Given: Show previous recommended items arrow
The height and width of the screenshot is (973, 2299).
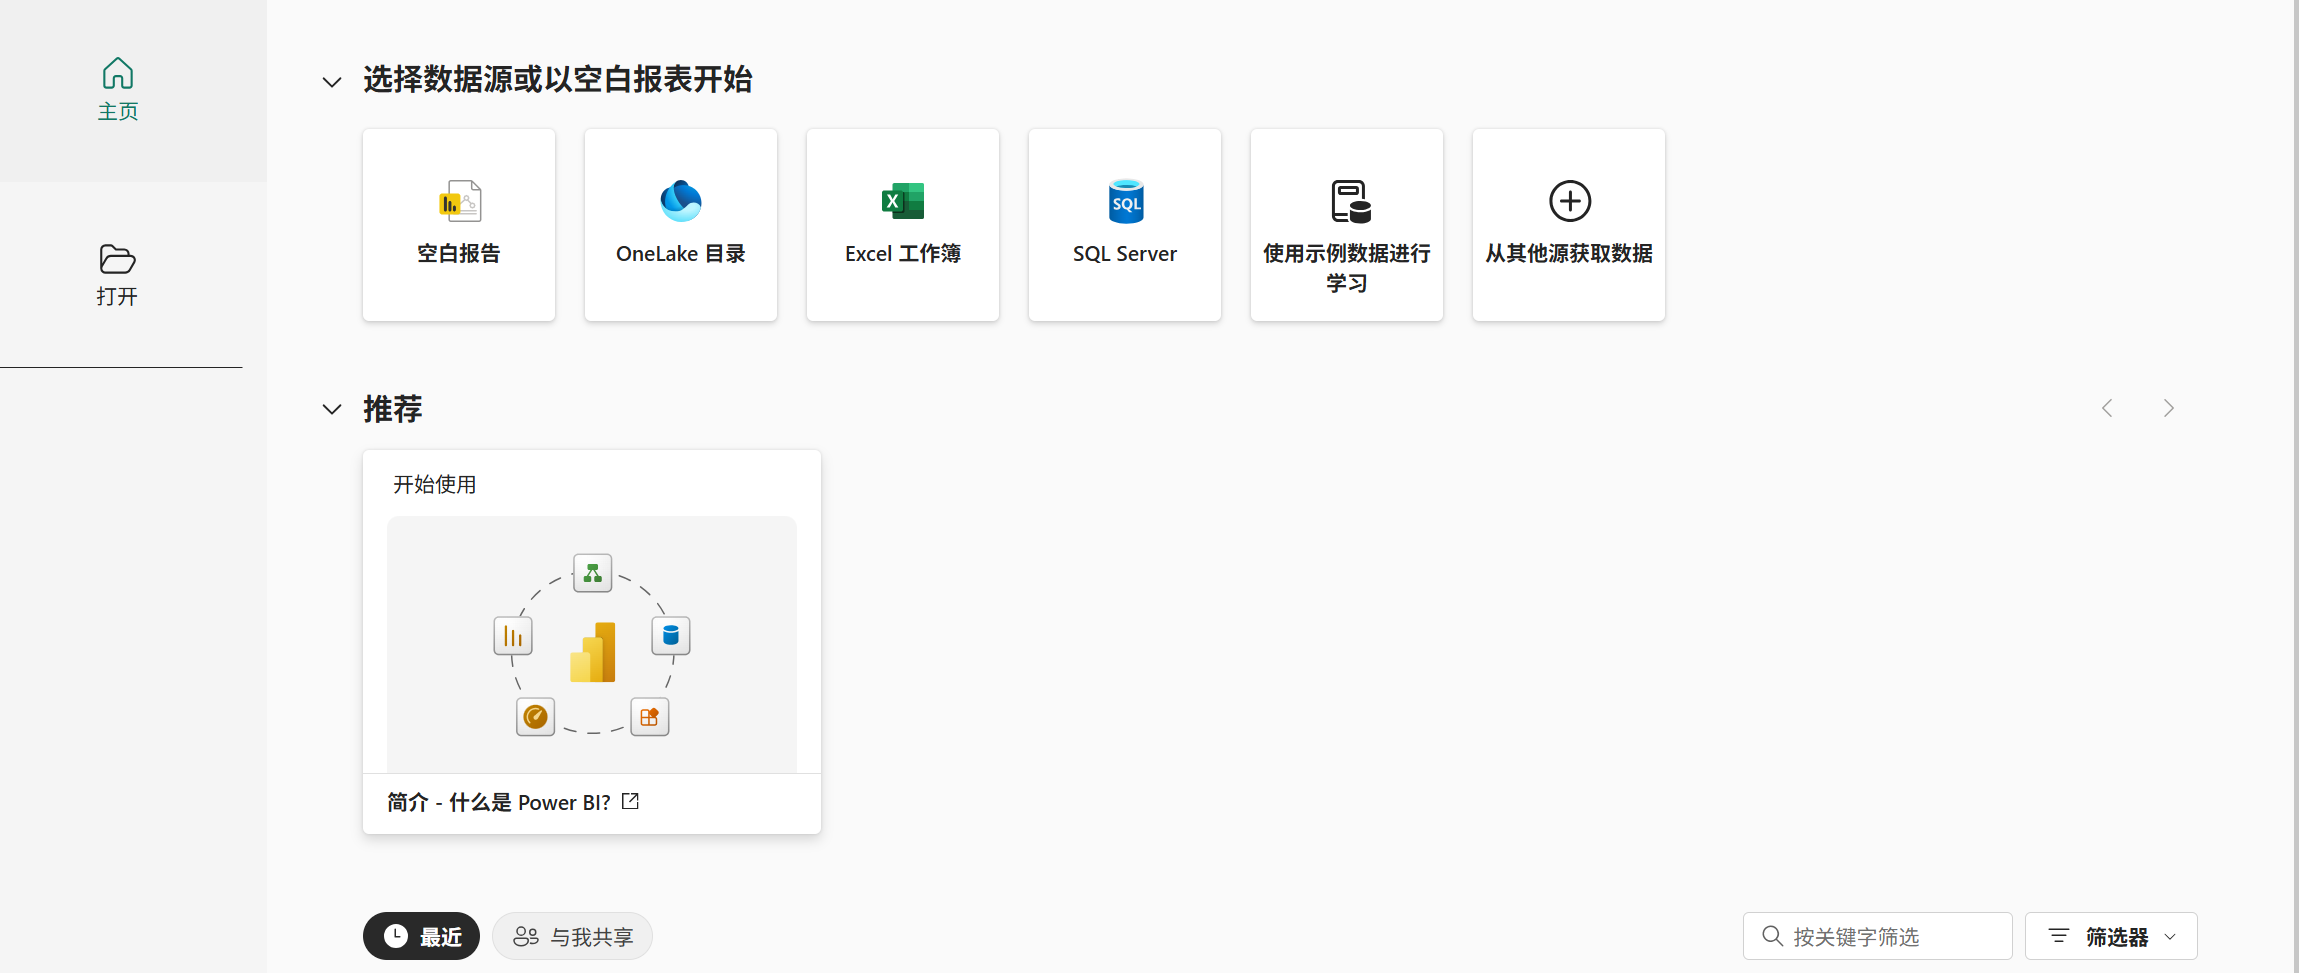Looking at the screenshot, I should (x=2107, y=408).
